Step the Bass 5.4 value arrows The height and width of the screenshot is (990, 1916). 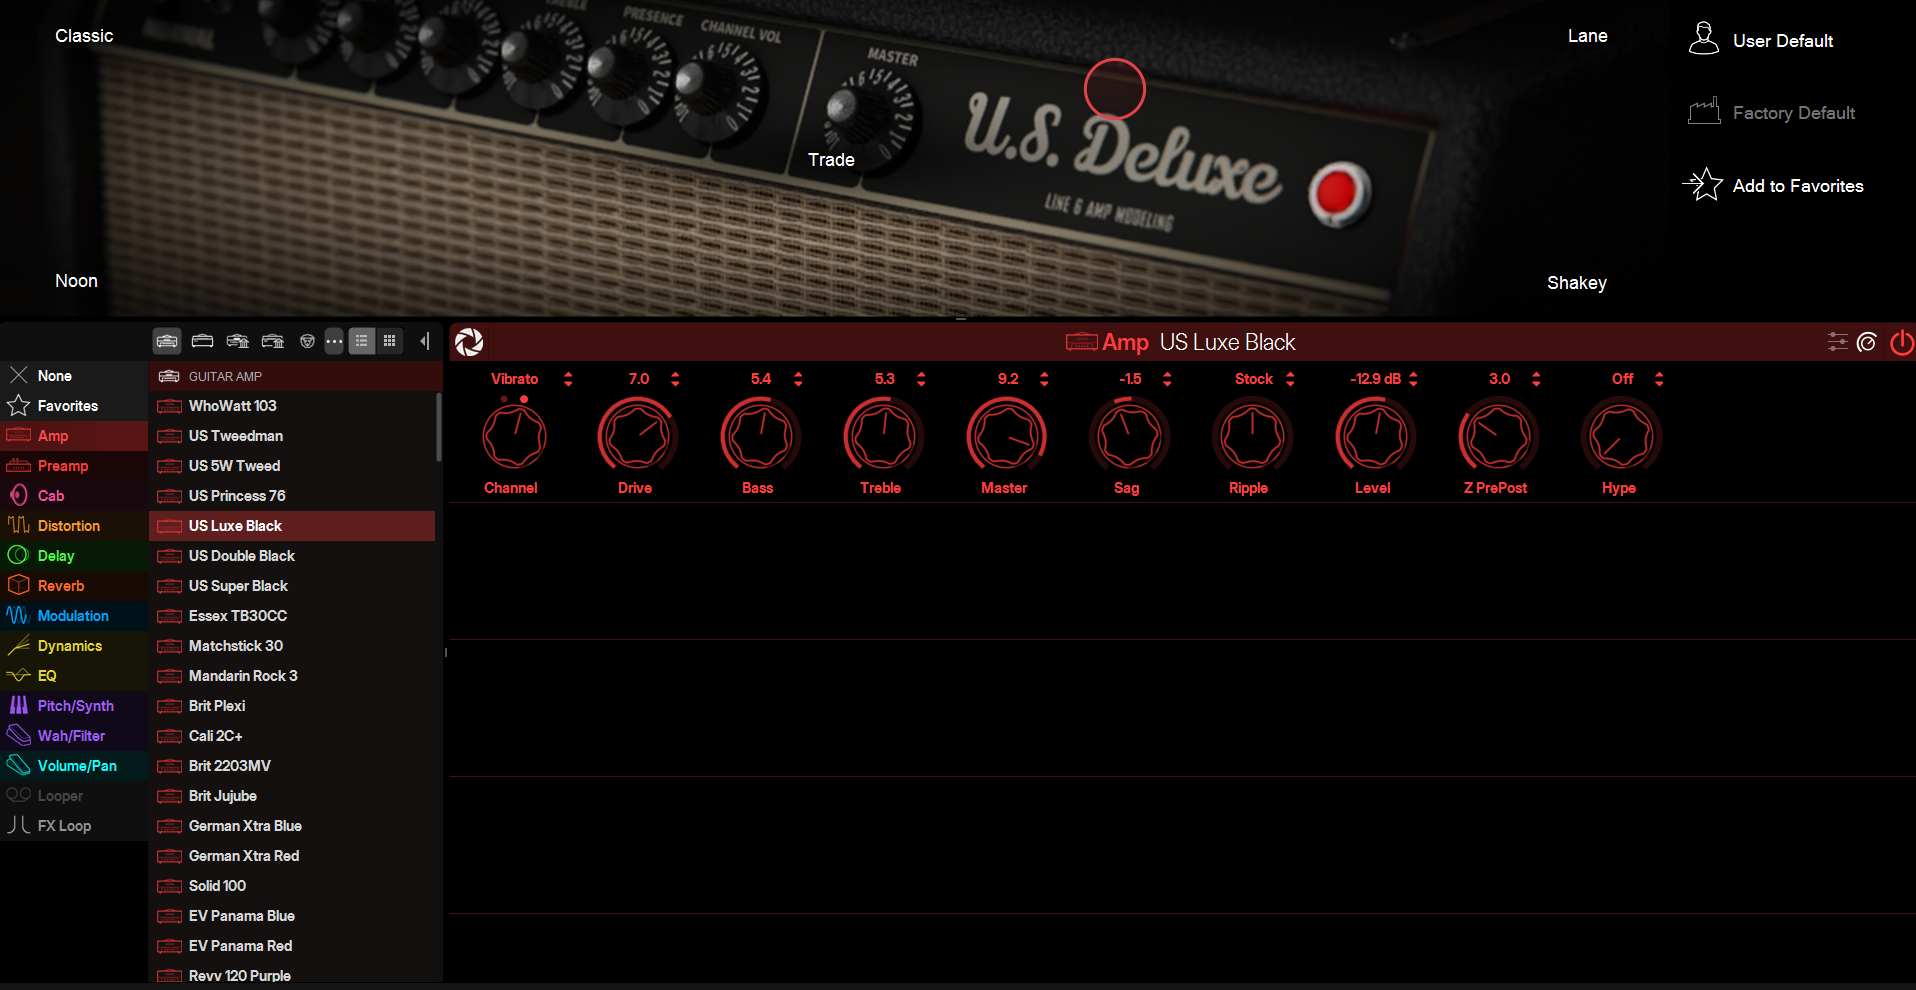click(798, 379)
